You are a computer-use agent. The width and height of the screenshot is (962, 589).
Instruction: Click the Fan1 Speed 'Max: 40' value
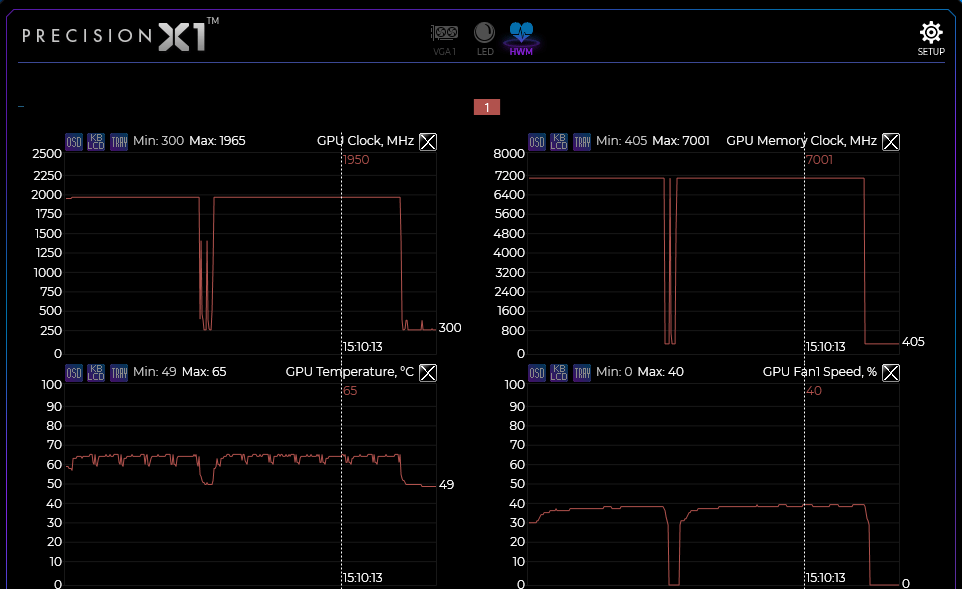(x=661, y=372)
